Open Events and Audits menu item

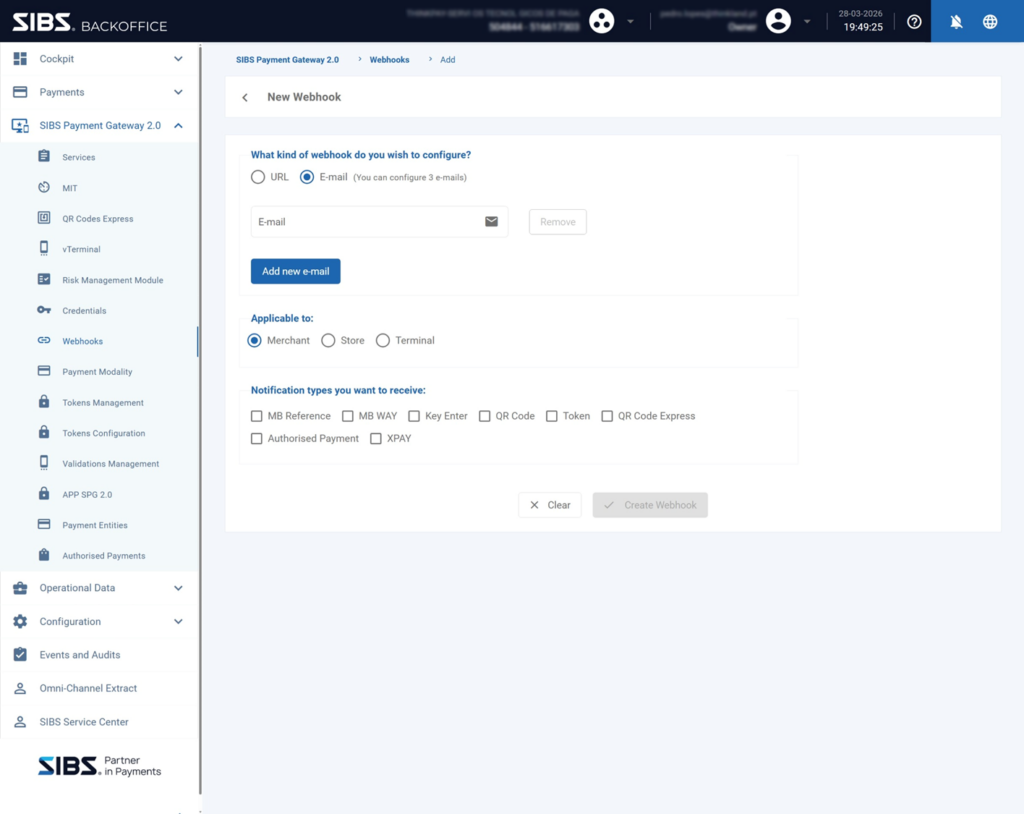click(x=80, y=655)
